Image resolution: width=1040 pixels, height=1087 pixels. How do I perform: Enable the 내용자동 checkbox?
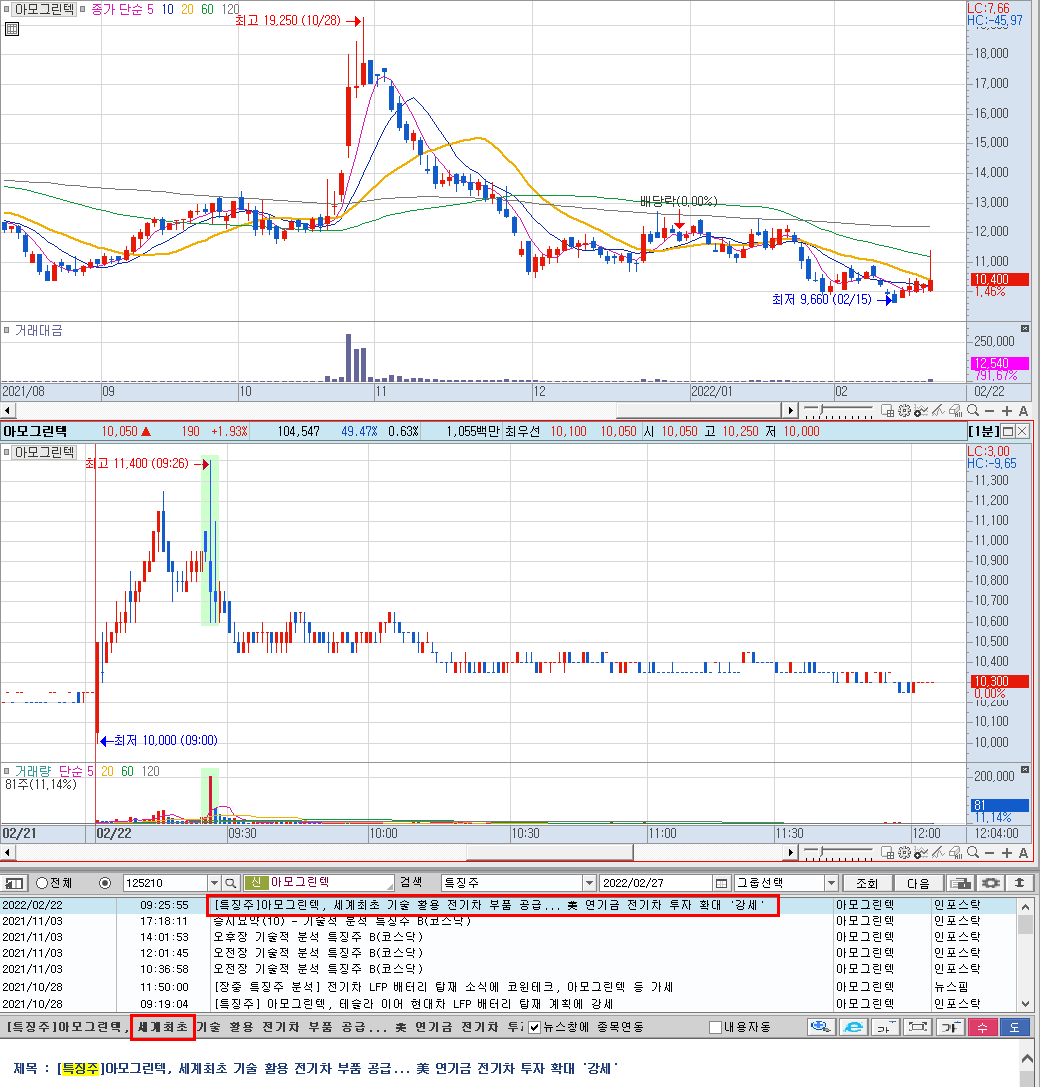pos(716,1027)
